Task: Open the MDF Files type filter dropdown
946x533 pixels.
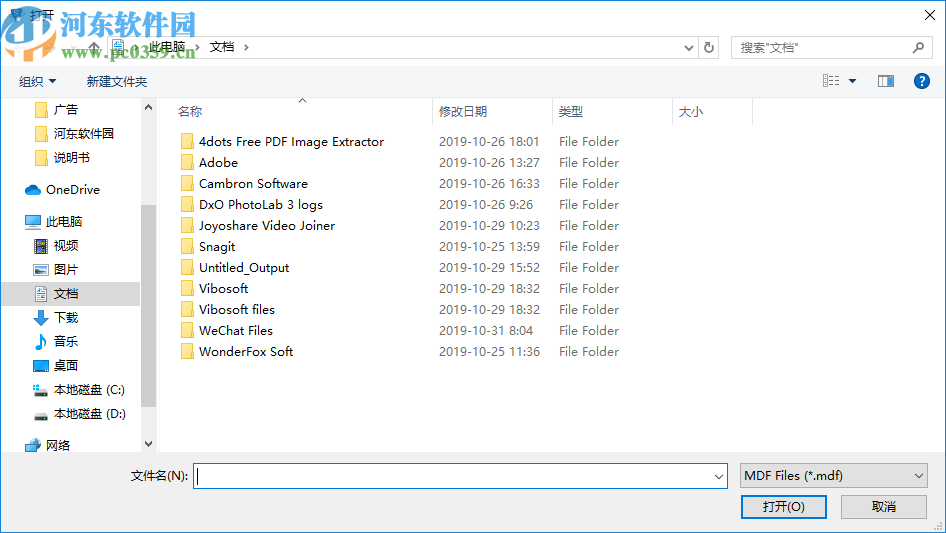Action: point(833,476)
